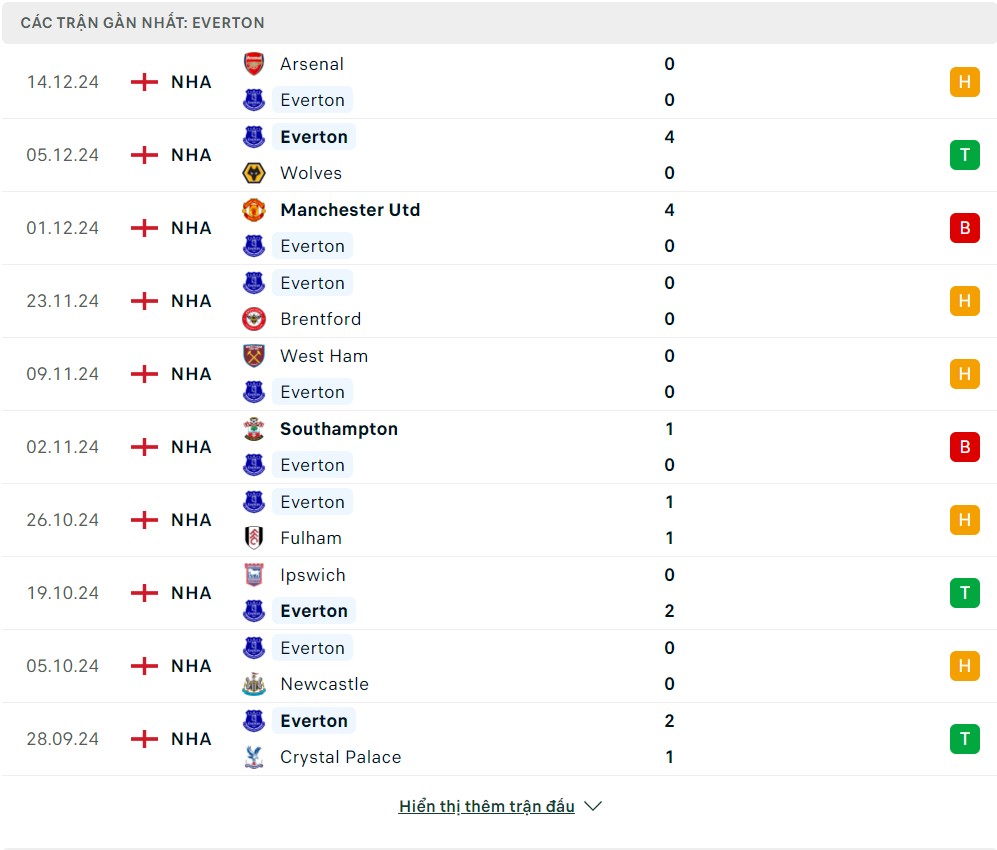
Task: Click the green T badge for Everton–Wolves
Action: (x=964, y=155)
